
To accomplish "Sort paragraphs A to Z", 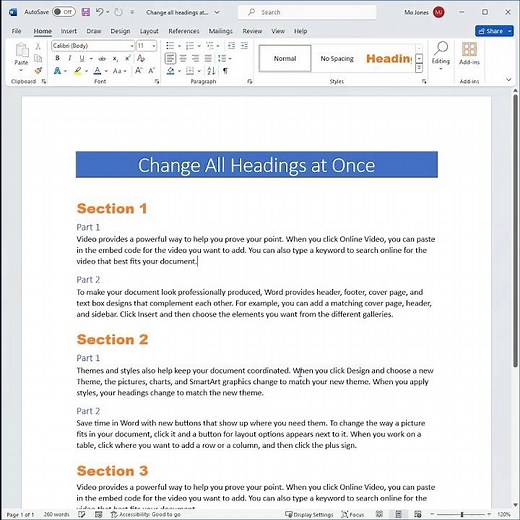I will click(211, 71).
